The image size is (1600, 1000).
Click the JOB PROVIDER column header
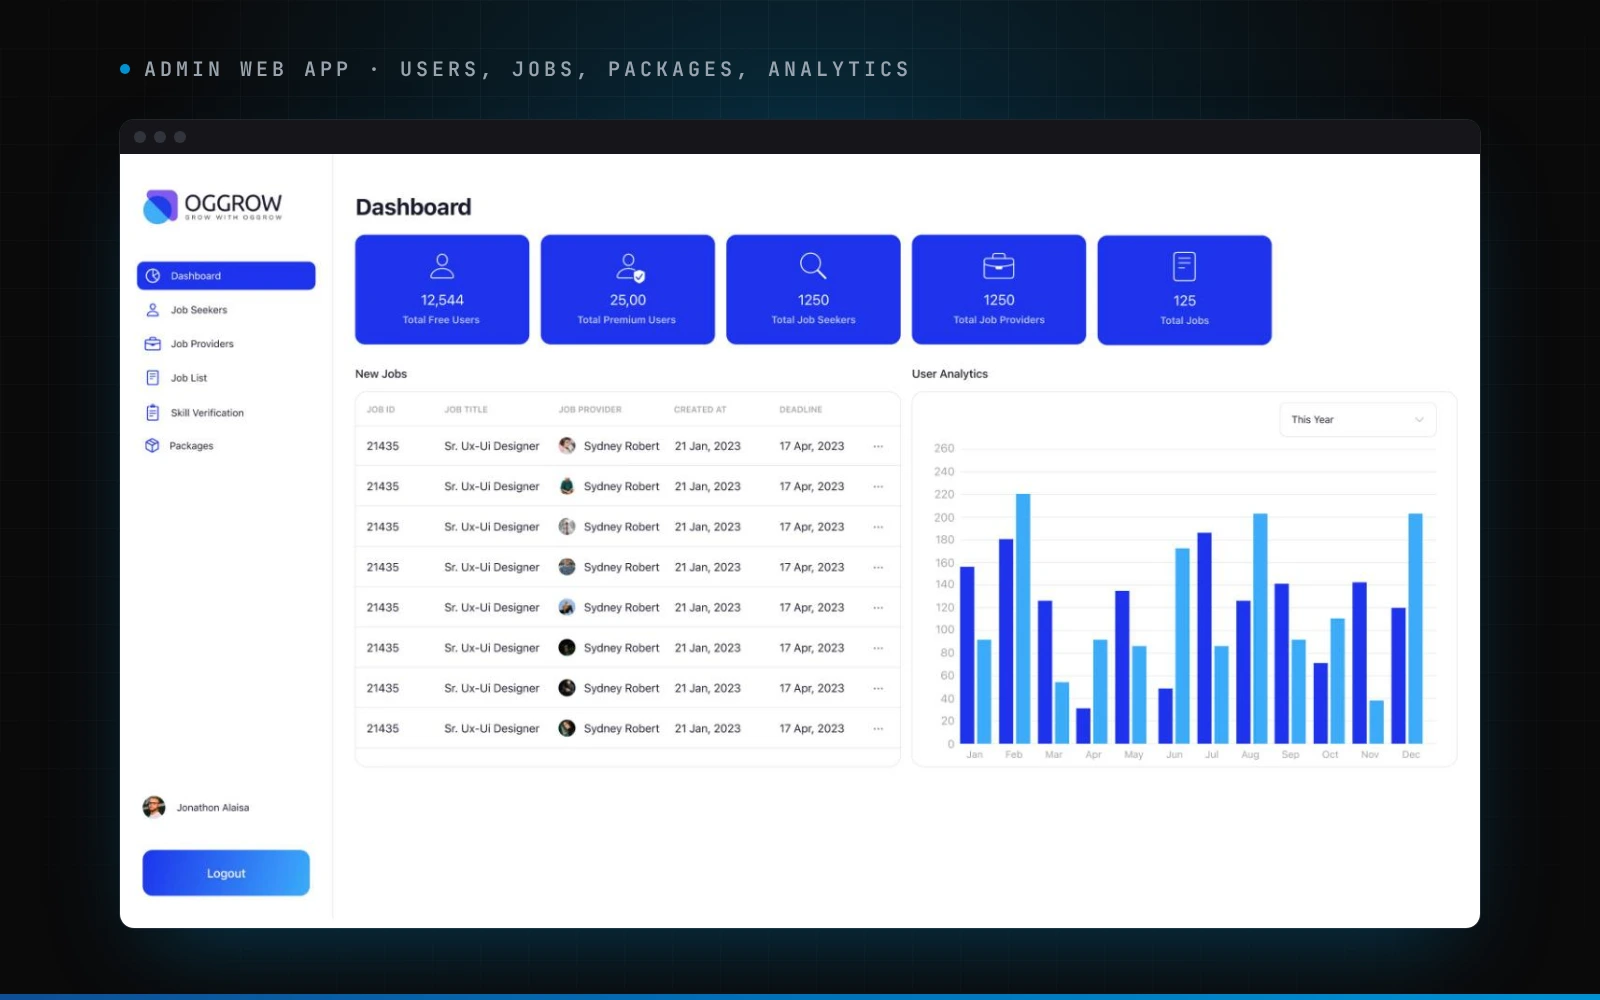(590, 410)
